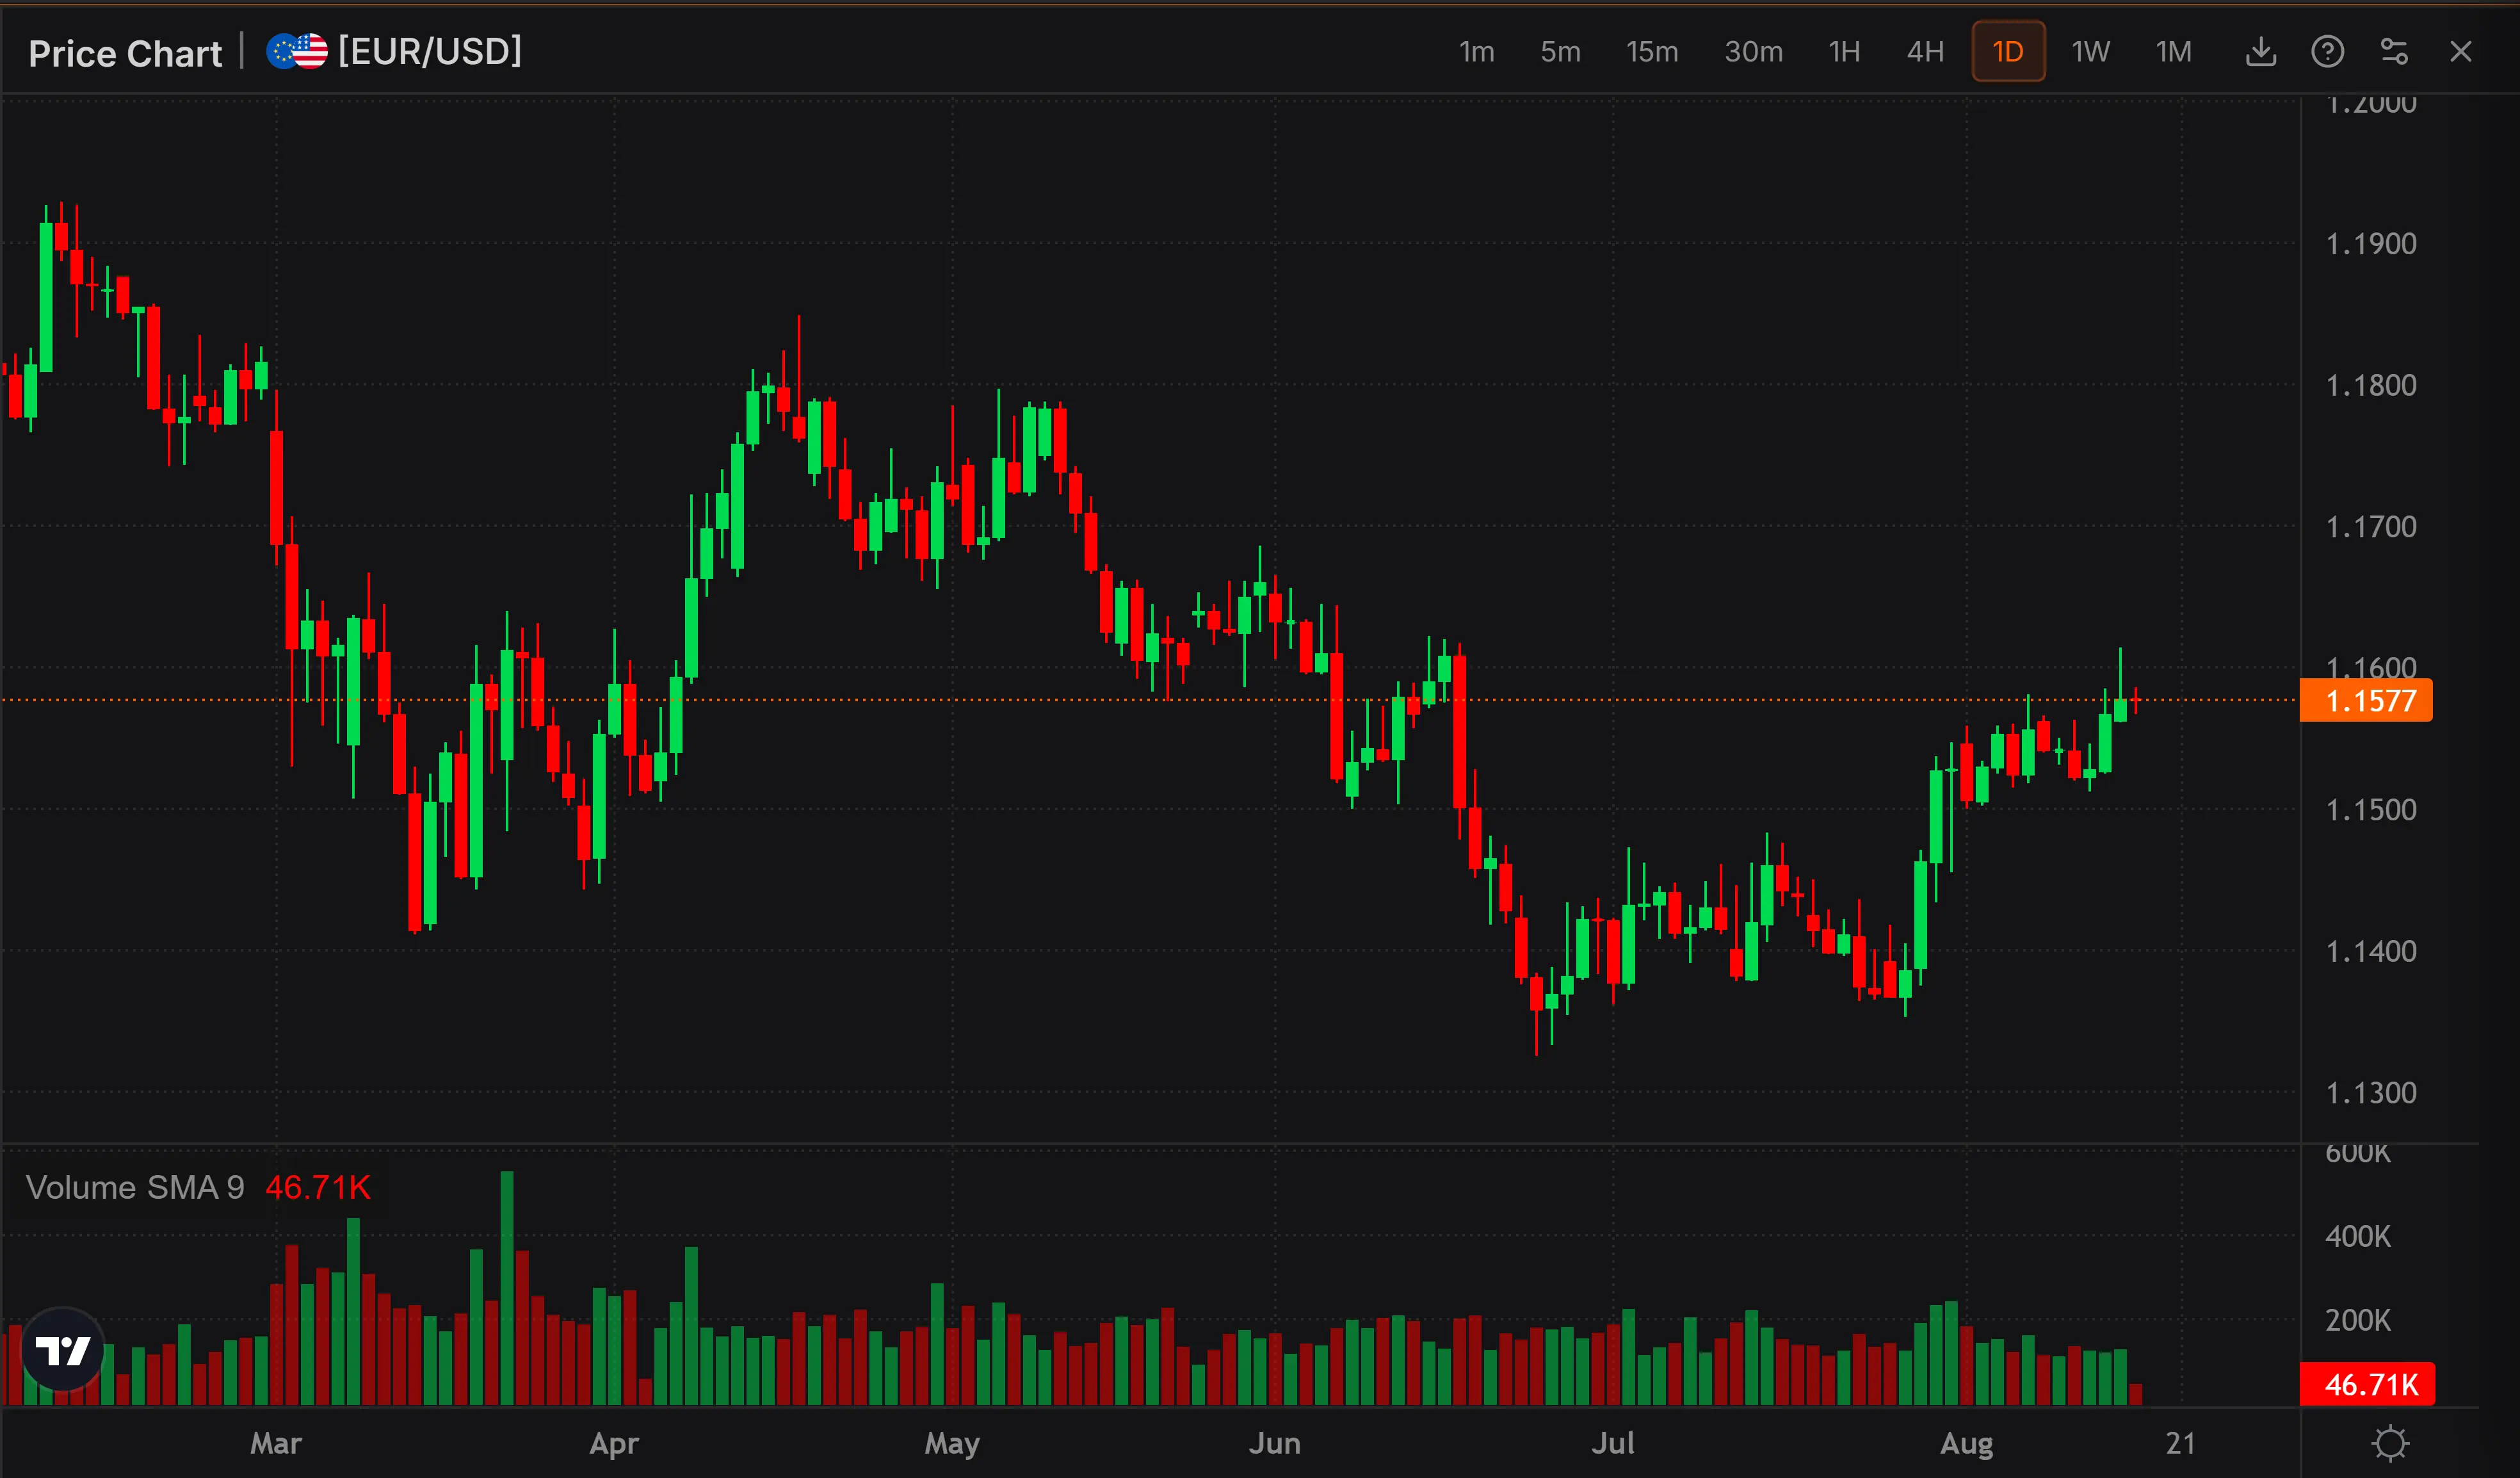Click the Mar label on time axis
Image resolution: width=2520 pixels, height=1478 pixels.
coord(276,1443)
